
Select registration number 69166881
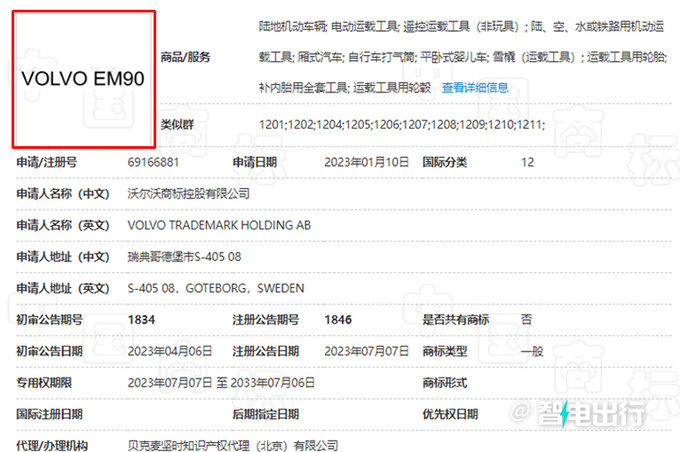pos(153,163)
